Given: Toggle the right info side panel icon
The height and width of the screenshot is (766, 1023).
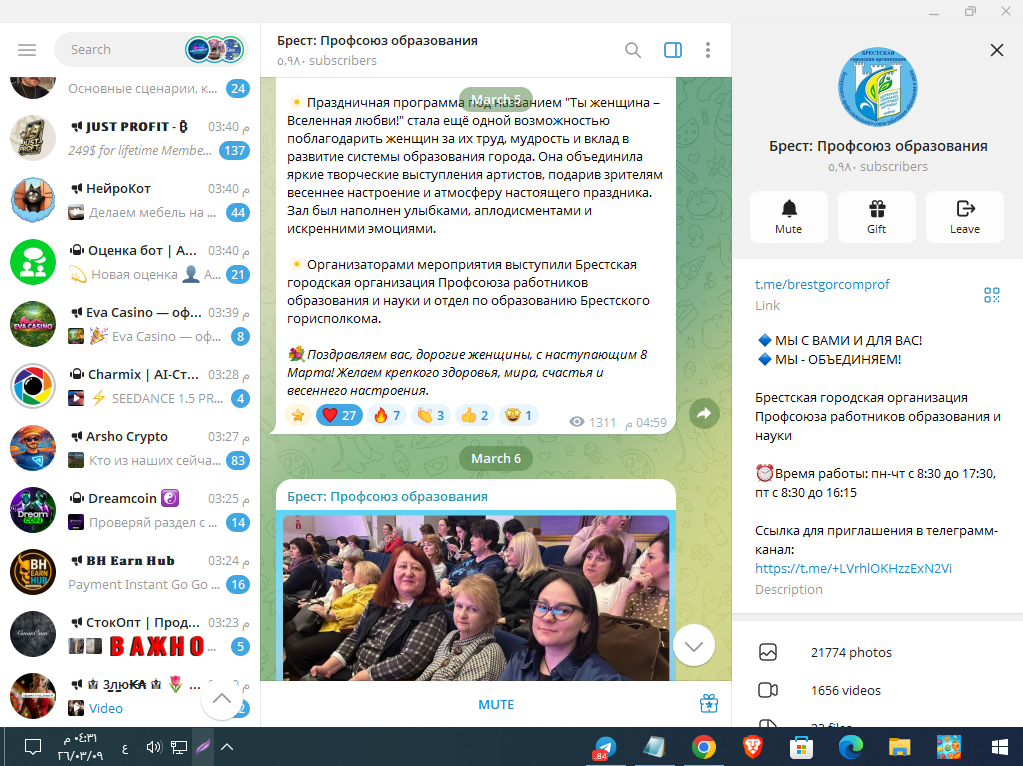Looking at the screenshot, I should point(673,50).
